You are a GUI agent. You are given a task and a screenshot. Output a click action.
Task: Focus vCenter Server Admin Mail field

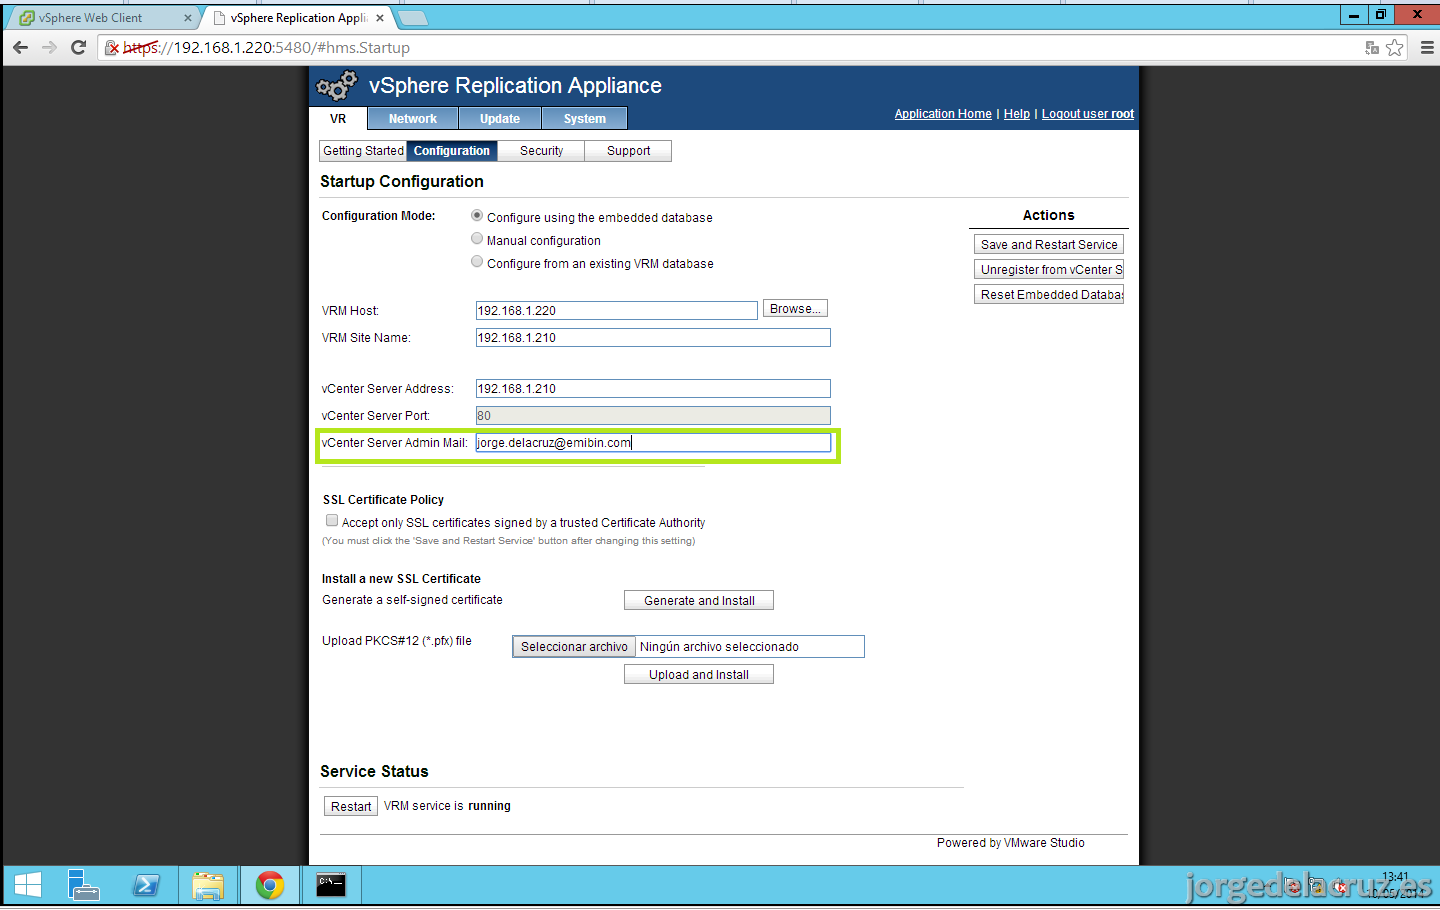click(653, 443)
